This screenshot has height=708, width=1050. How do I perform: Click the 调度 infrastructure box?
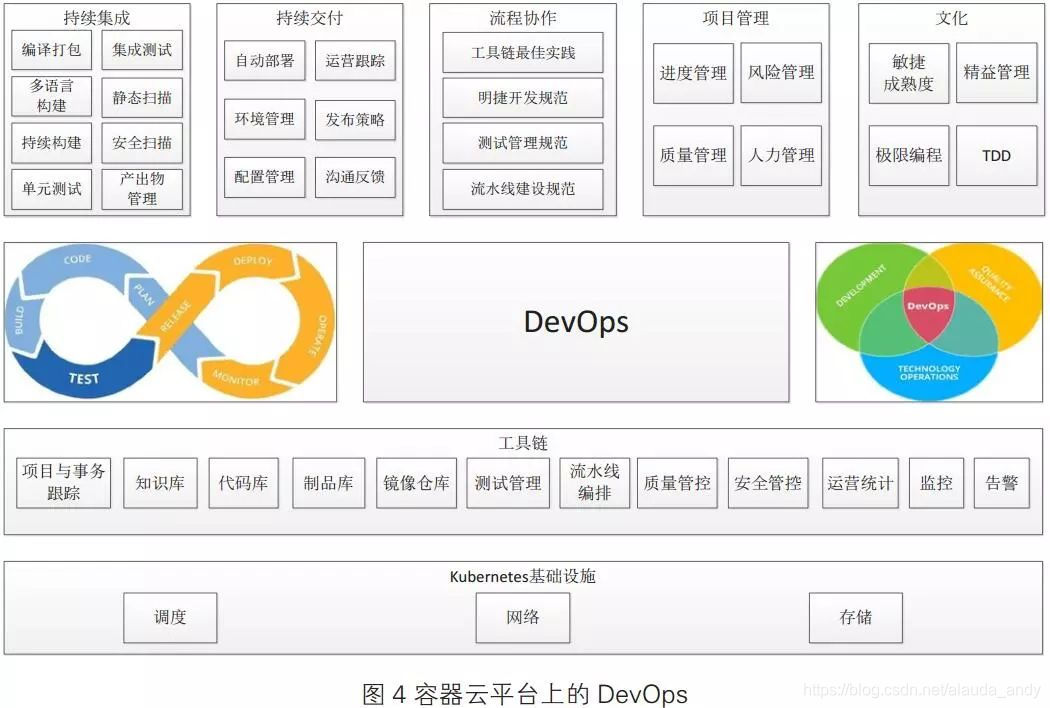click(x=170, y=618)
